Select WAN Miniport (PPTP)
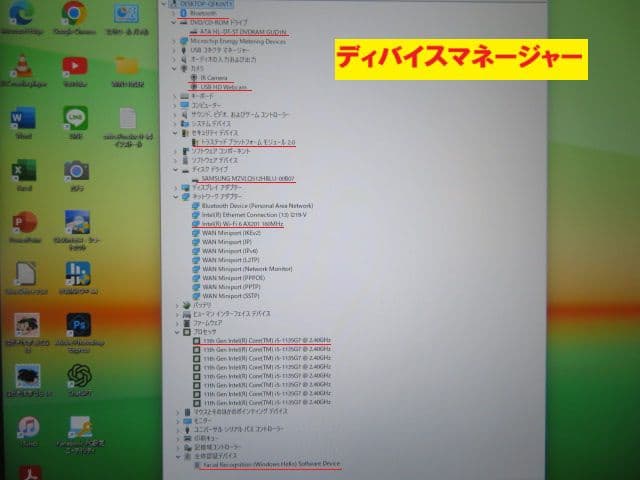Image resolution: width=640 pixels, height=480 pixels. pos(227,287)
